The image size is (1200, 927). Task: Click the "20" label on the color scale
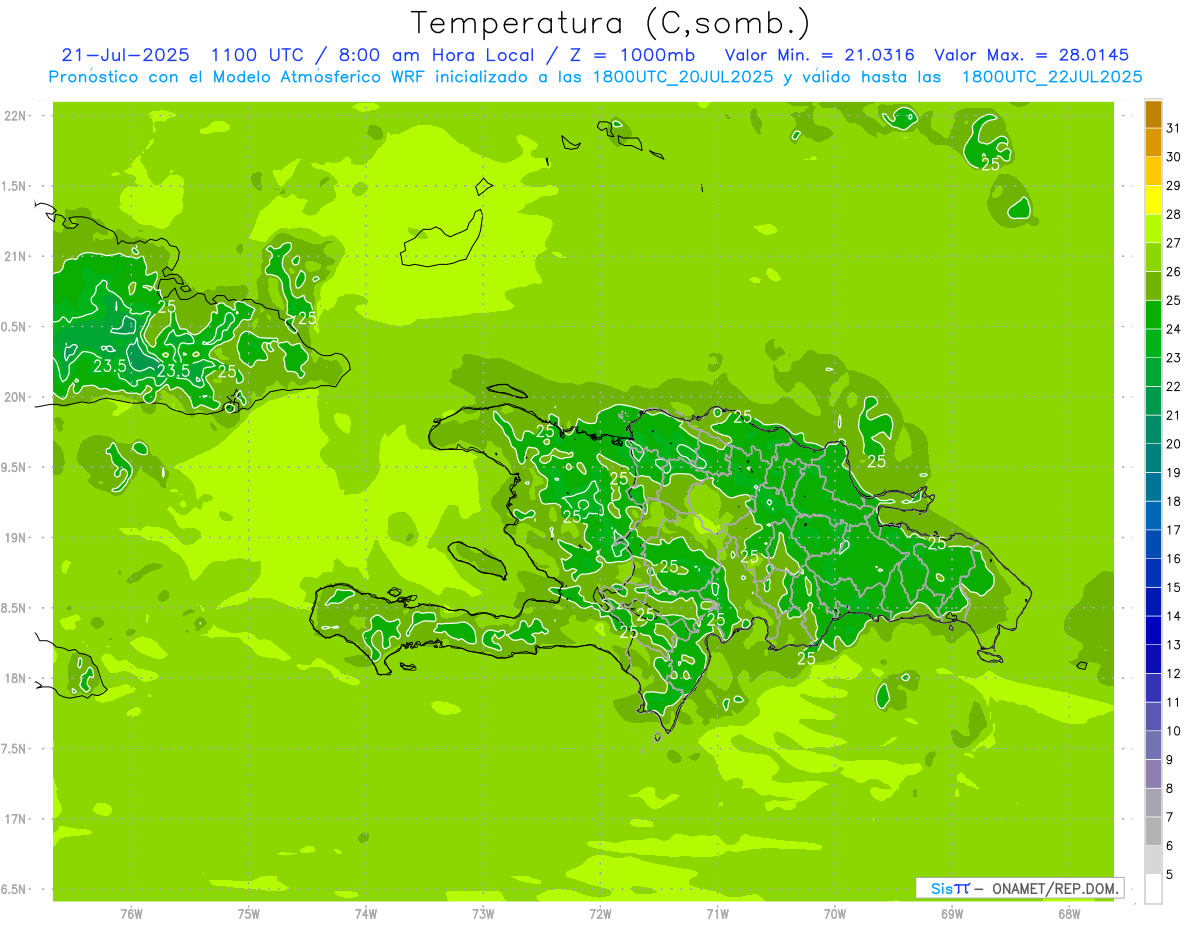[1174, 444]
